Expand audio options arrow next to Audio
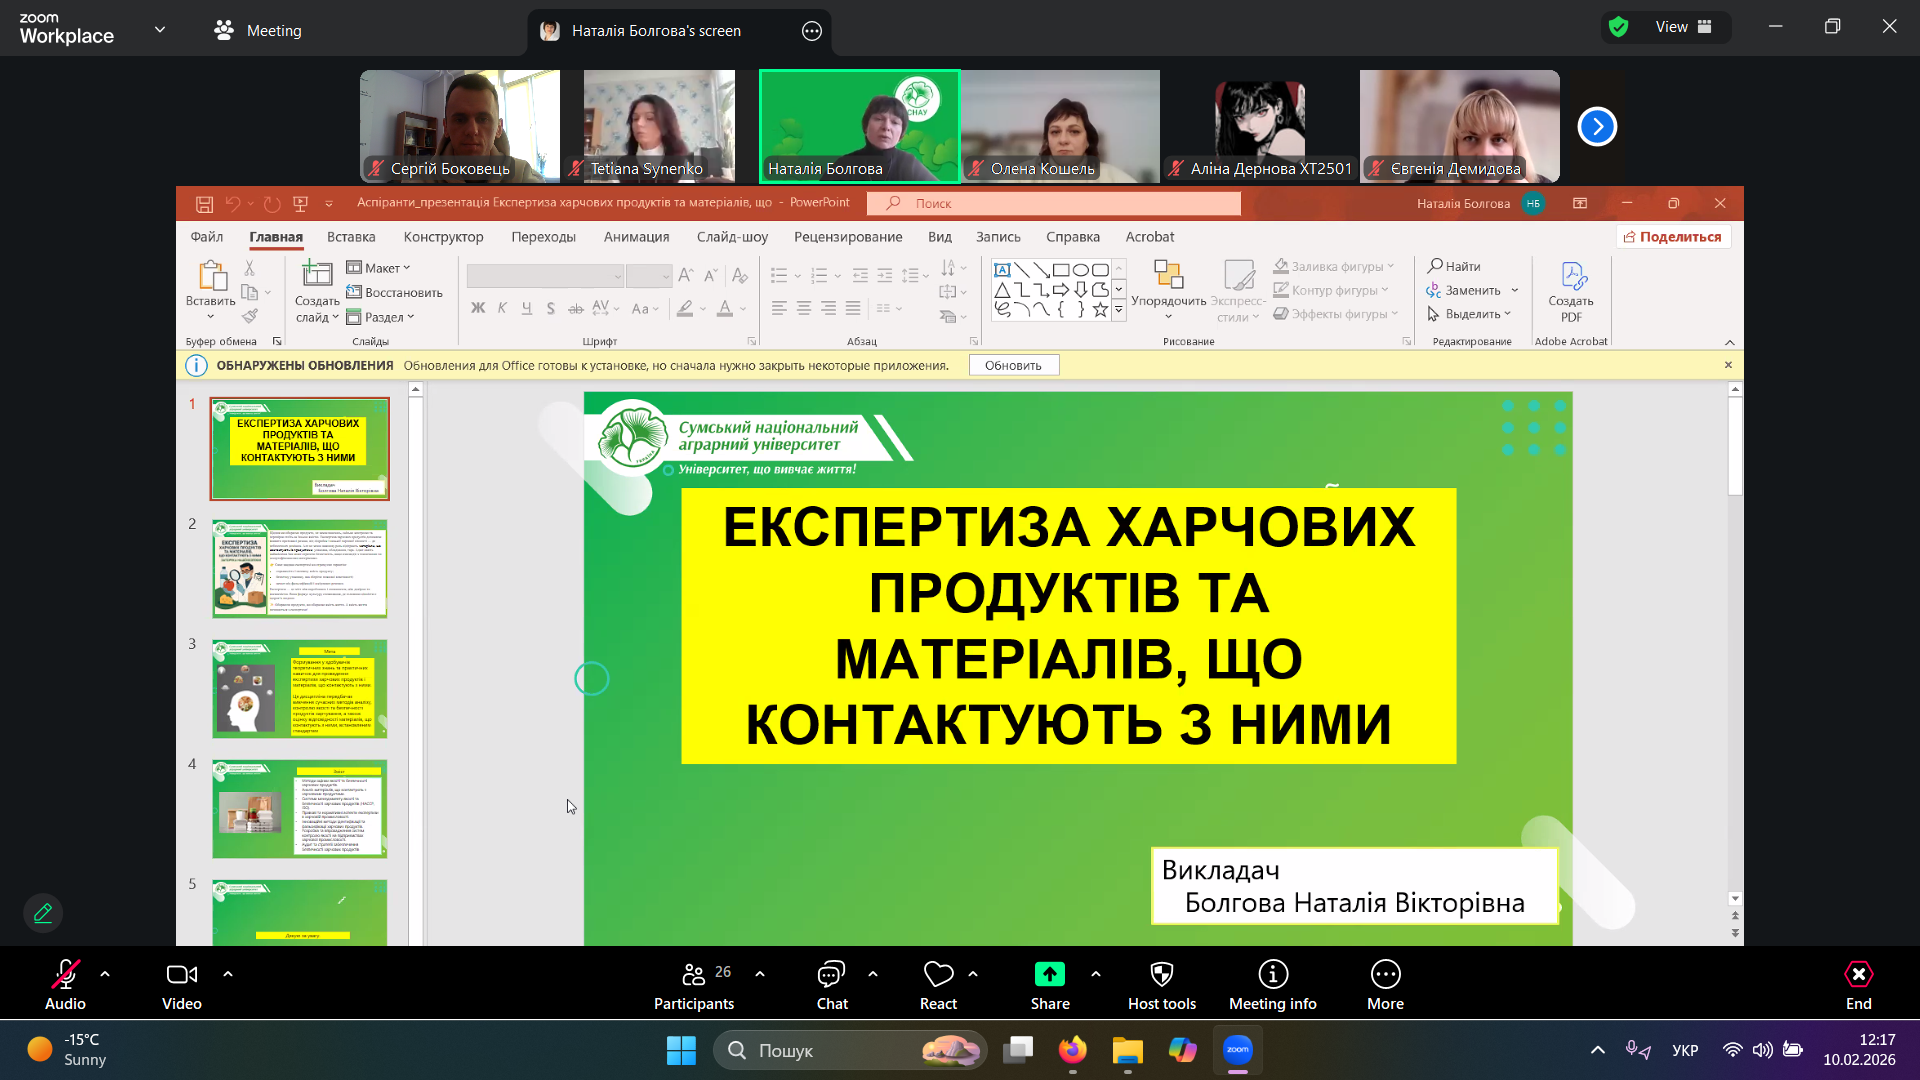Image resolution: width=1920 pixels, height=1080 pixels. [105, 973]
